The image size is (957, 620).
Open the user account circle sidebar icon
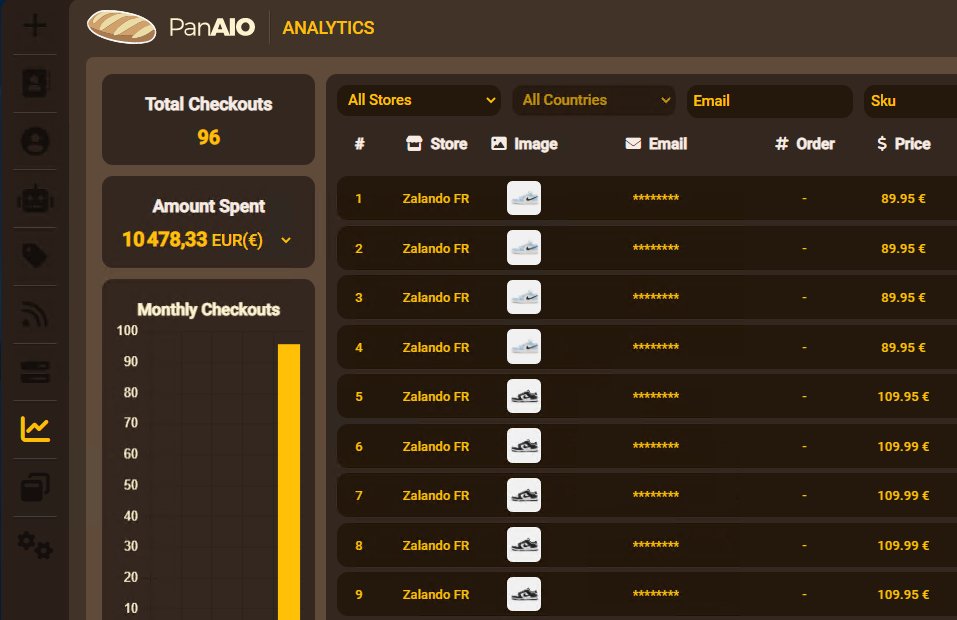click(x=35, y=141)
